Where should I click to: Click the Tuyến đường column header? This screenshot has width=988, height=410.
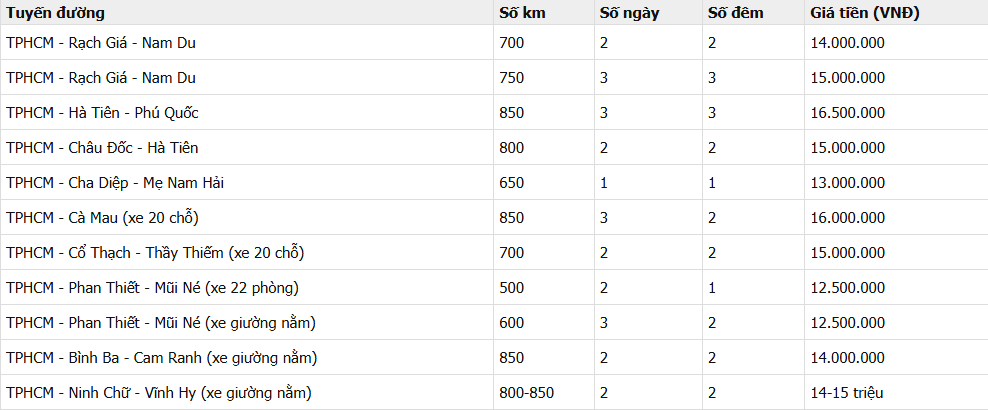click(x=56, y=13)
